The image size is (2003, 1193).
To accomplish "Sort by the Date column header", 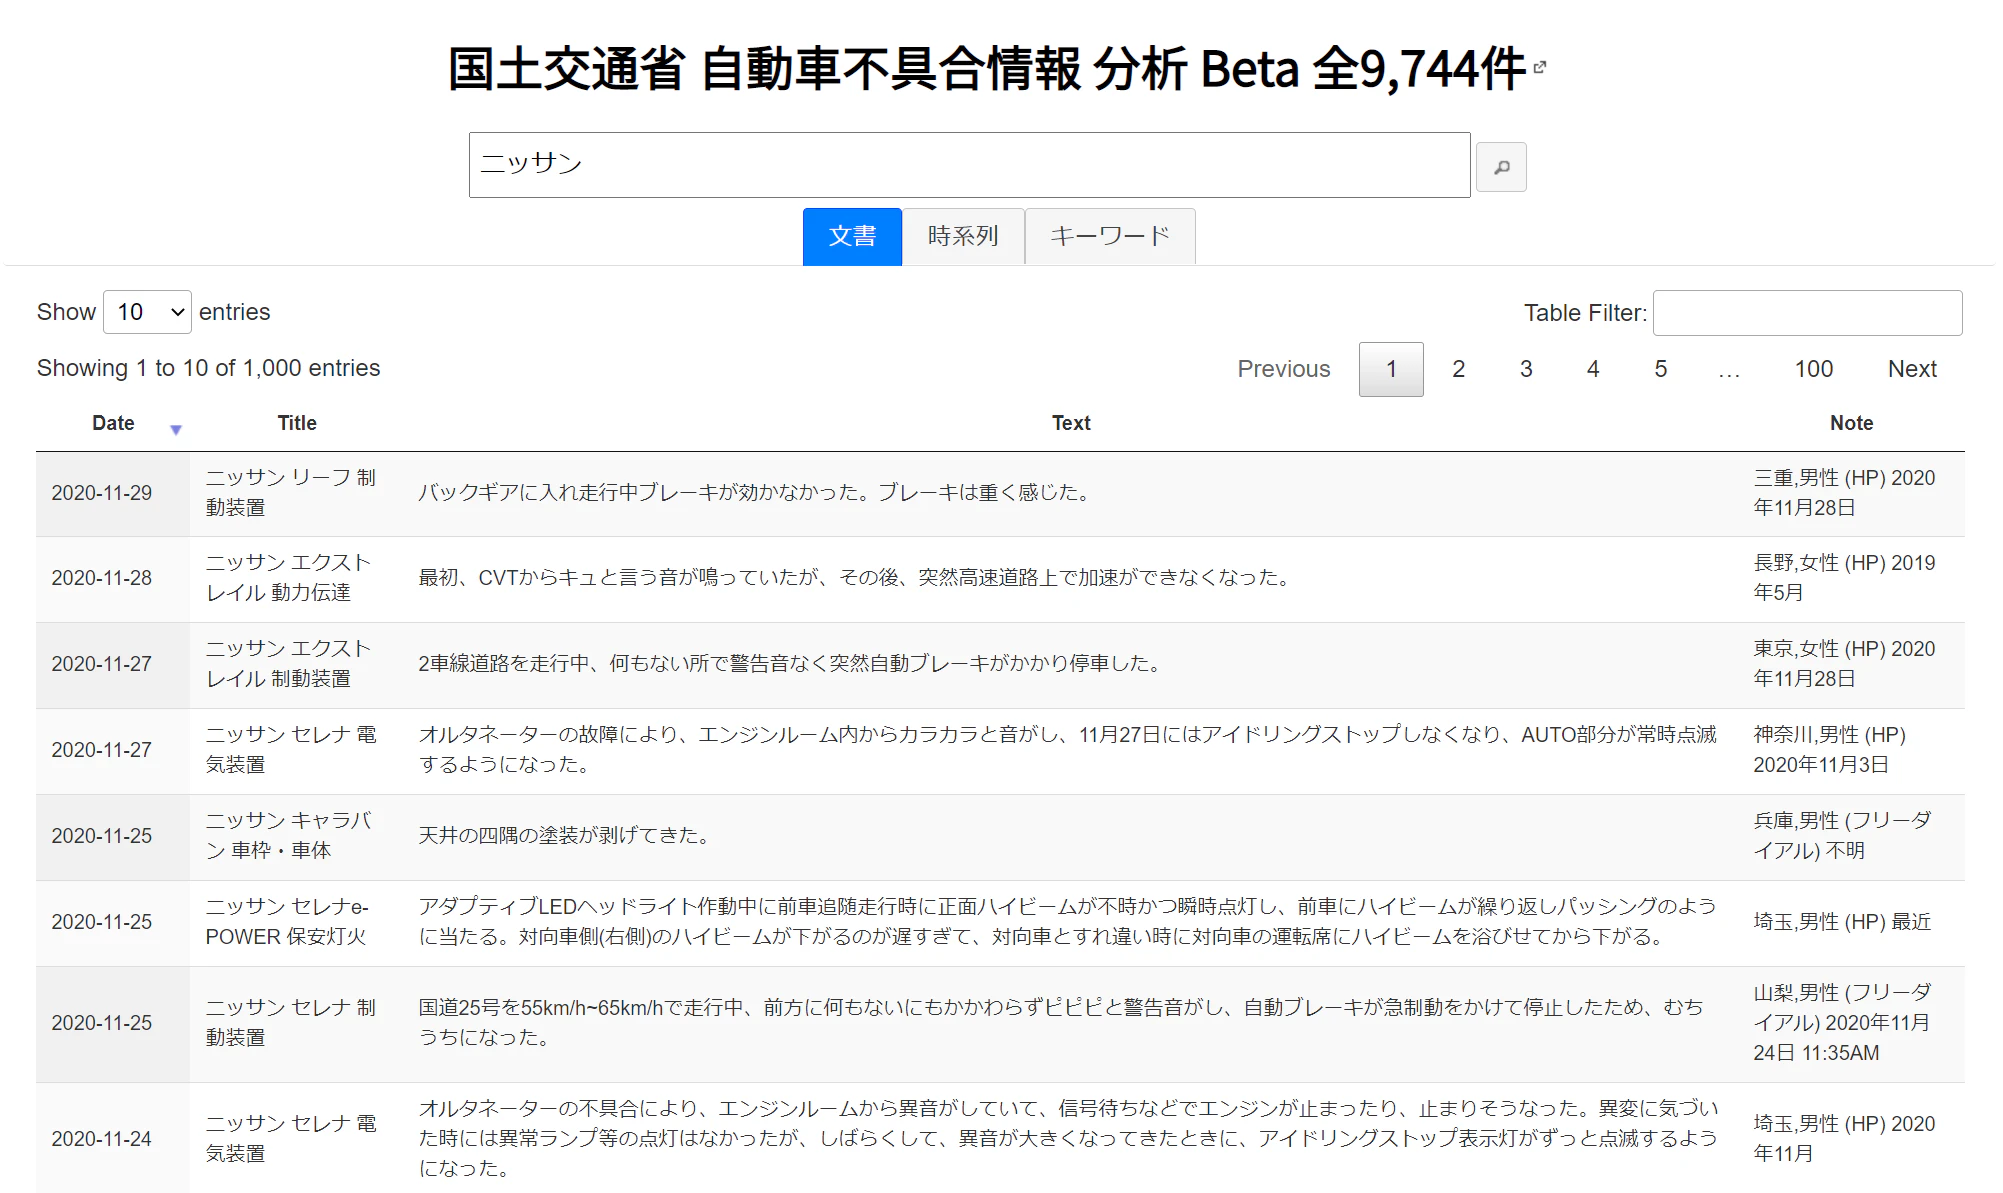I will point(113,423).
